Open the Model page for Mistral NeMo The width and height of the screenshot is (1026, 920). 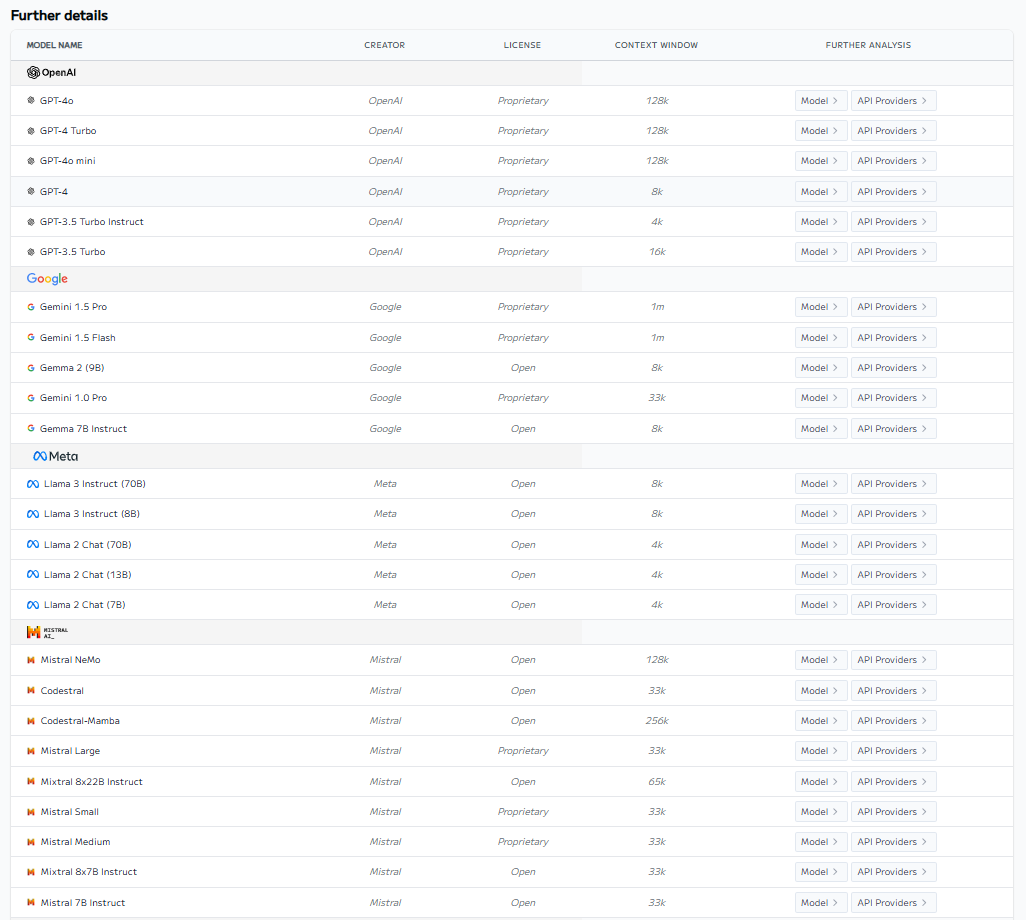tap(821, 660)
